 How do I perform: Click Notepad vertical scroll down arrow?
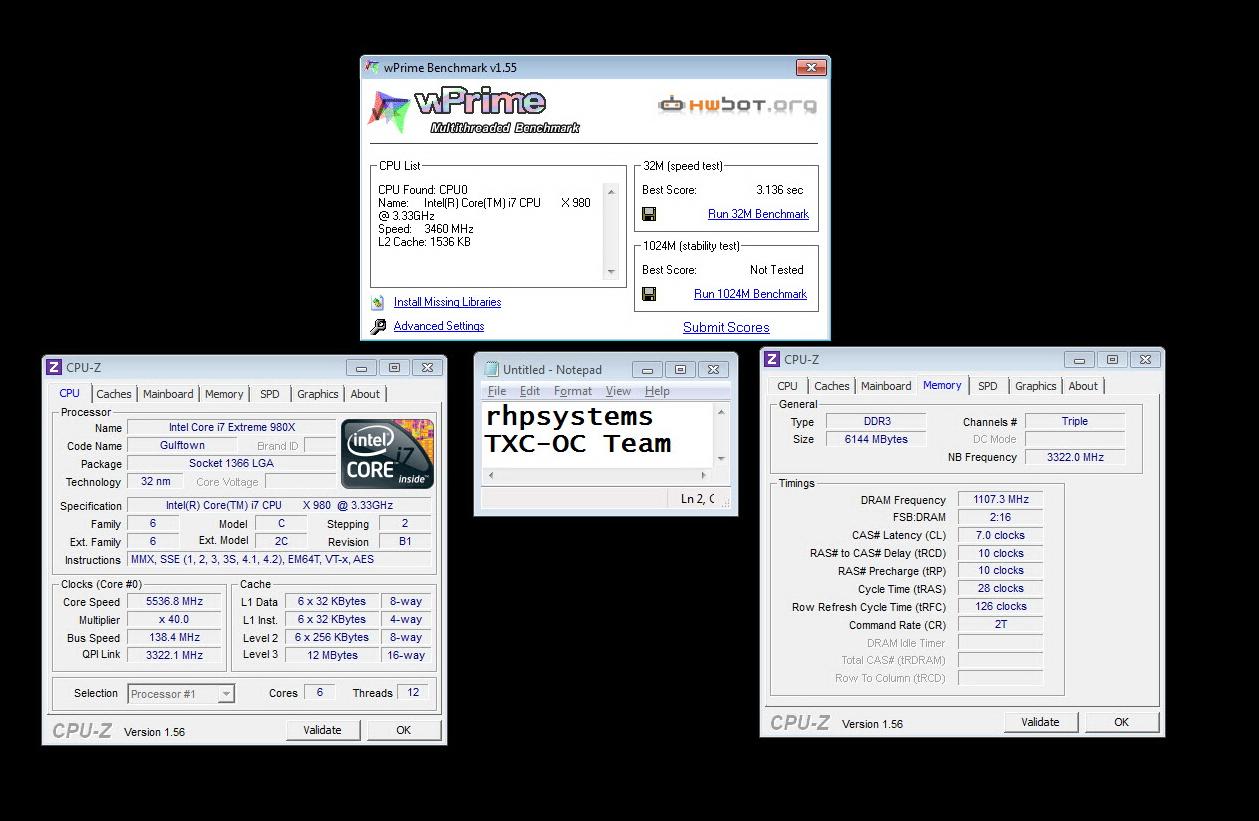coord(723,457)
